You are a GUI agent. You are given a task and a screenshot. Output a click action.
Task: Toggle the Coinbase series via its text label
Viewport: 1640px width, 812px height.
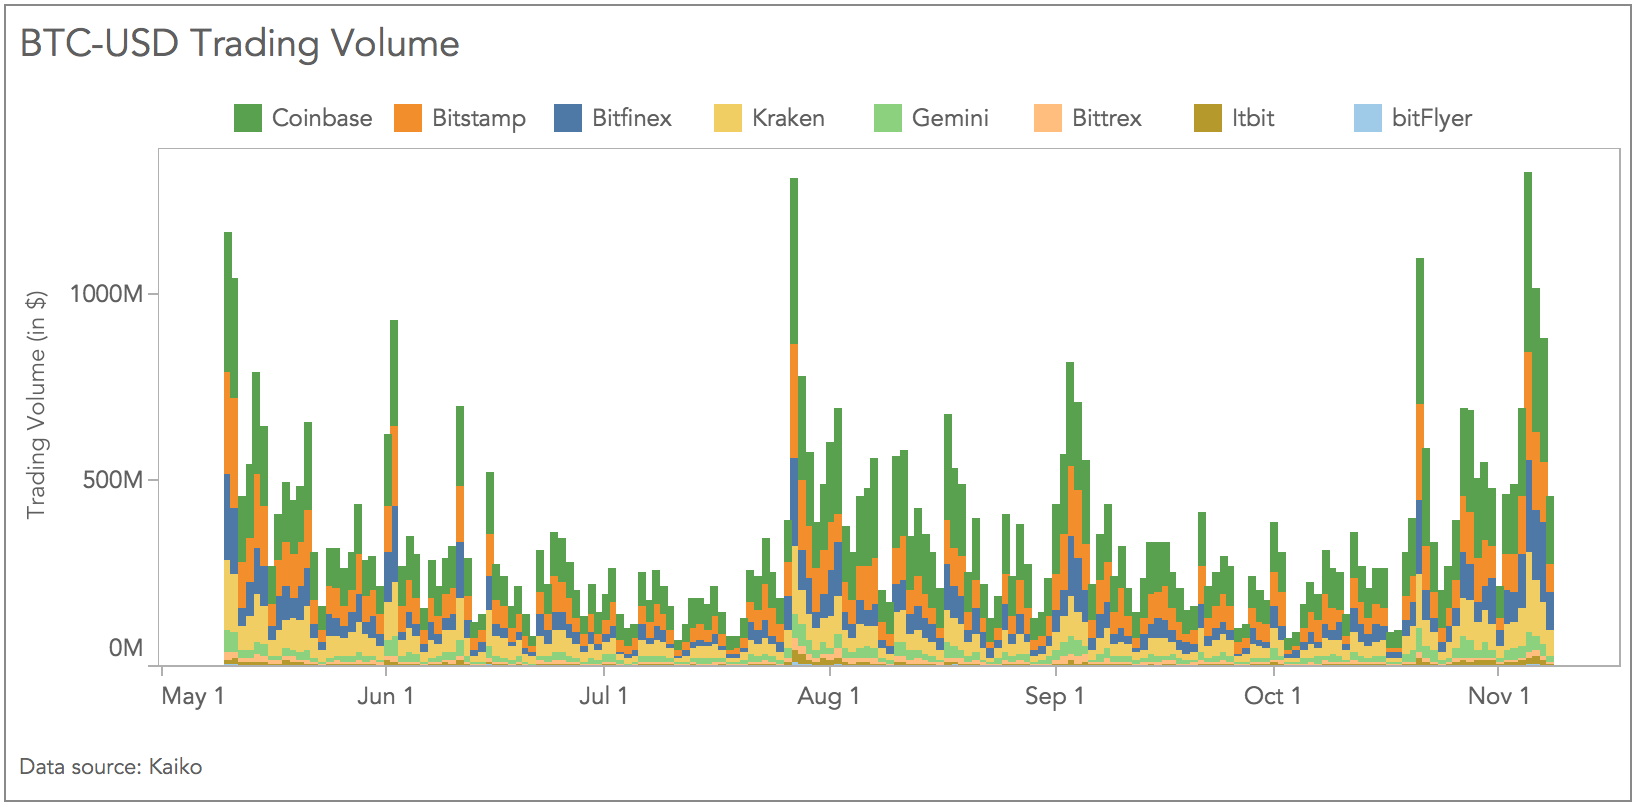[x=322, y=118]
